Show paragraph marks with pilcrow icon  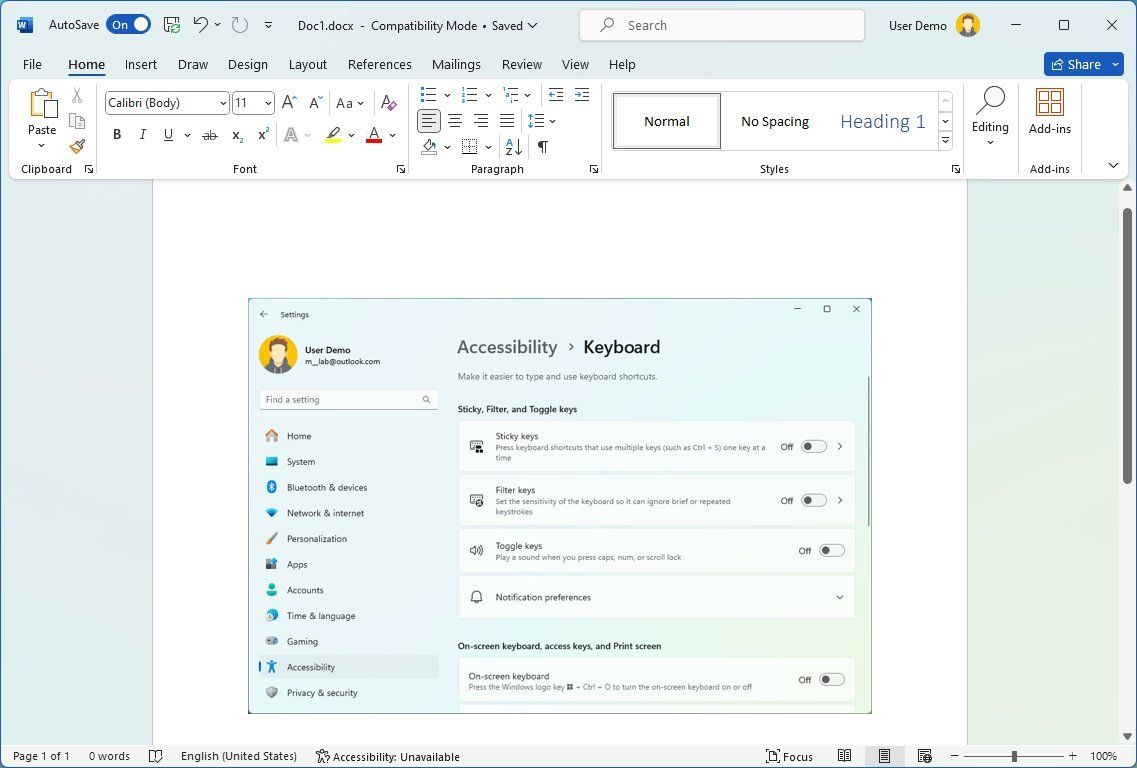coord(542,147)
